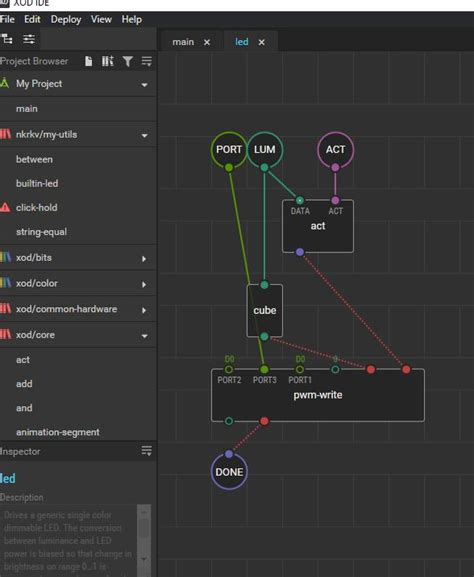474x577 pixels.
Task: Select the LUM terminal node
Action: 264,149
